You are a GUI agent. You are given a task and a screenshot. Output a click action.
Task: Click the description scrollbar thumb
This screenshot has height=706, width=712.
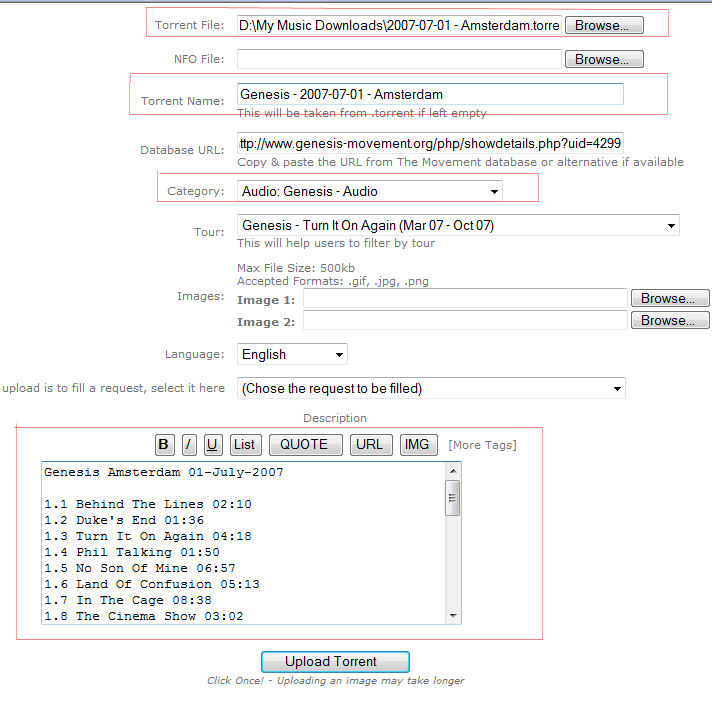tap(453, 498)
